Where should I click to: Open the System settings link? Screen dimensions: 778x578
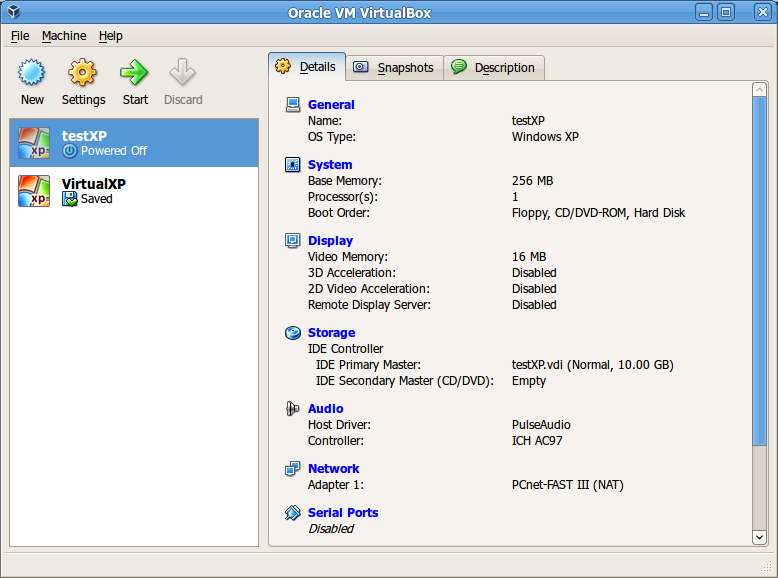pos(330,165)
